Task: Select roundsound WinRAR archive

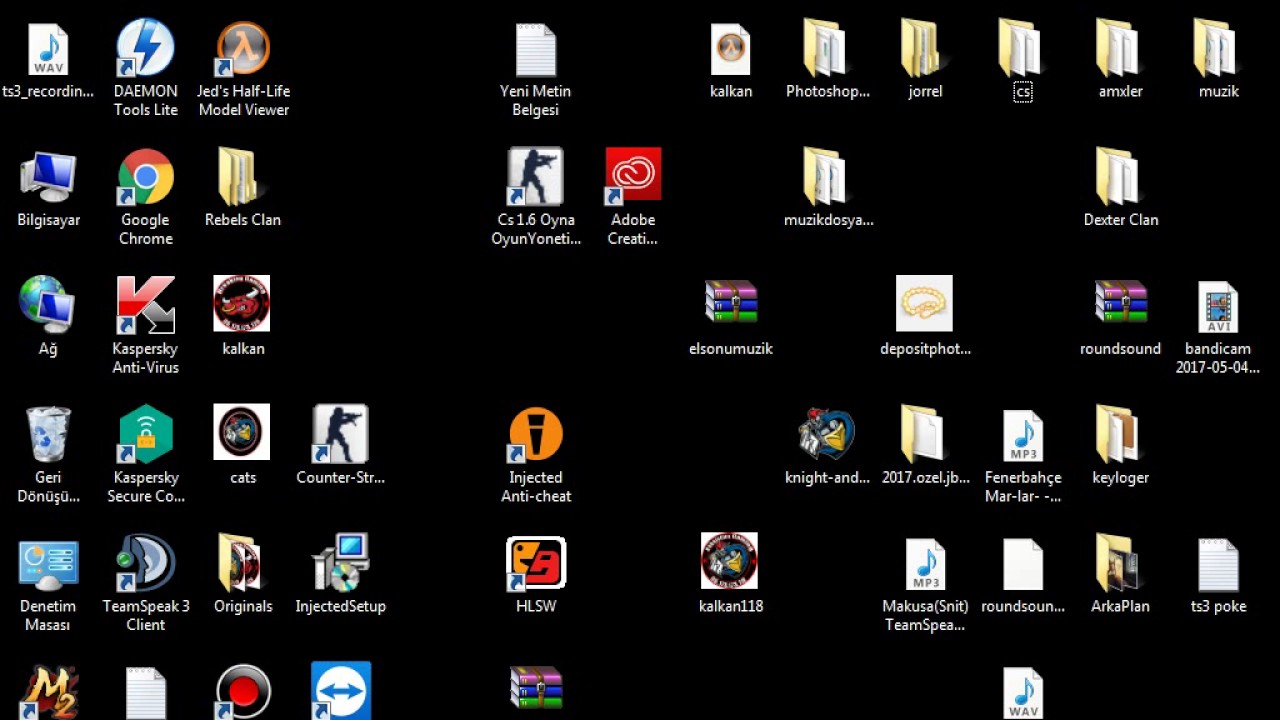Action: [1120, 302]
